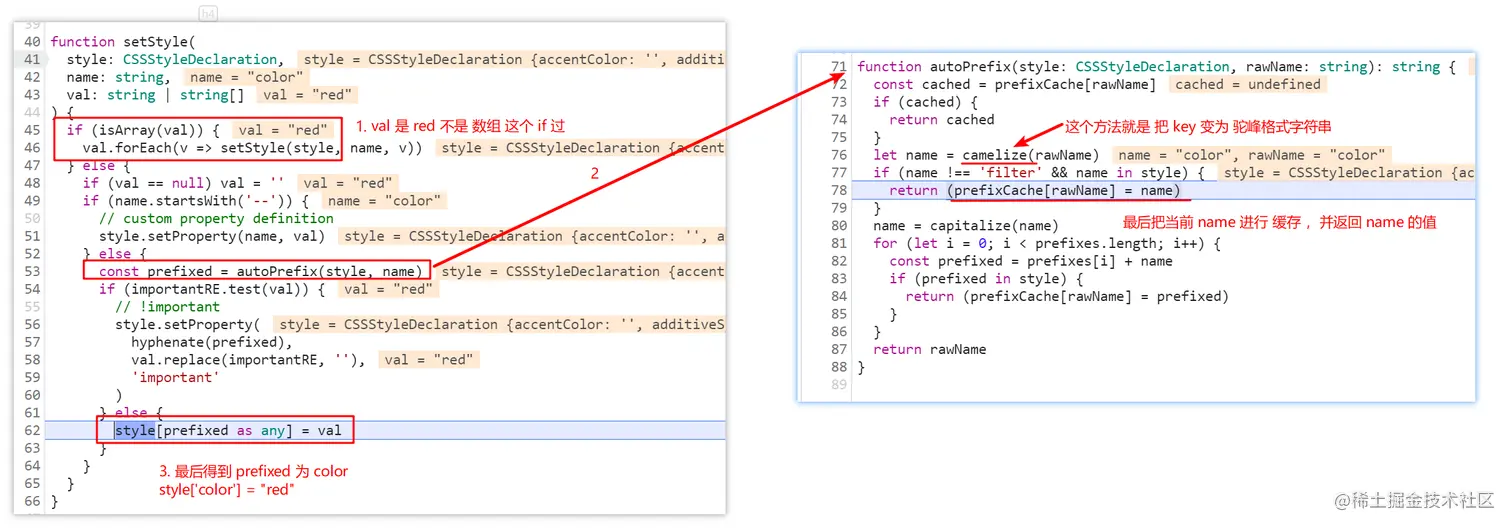Click the "return cached" statement
Screen dimensions: 1512x528
[x=942, y=120]
